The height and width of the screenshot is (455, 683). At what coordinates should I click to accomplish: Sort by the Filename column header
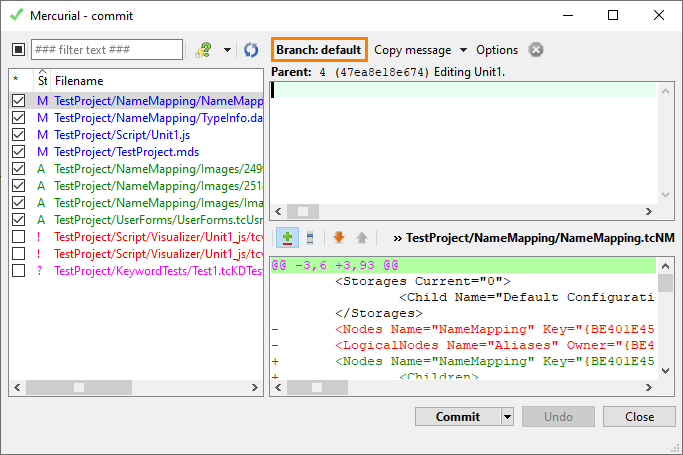150,80
